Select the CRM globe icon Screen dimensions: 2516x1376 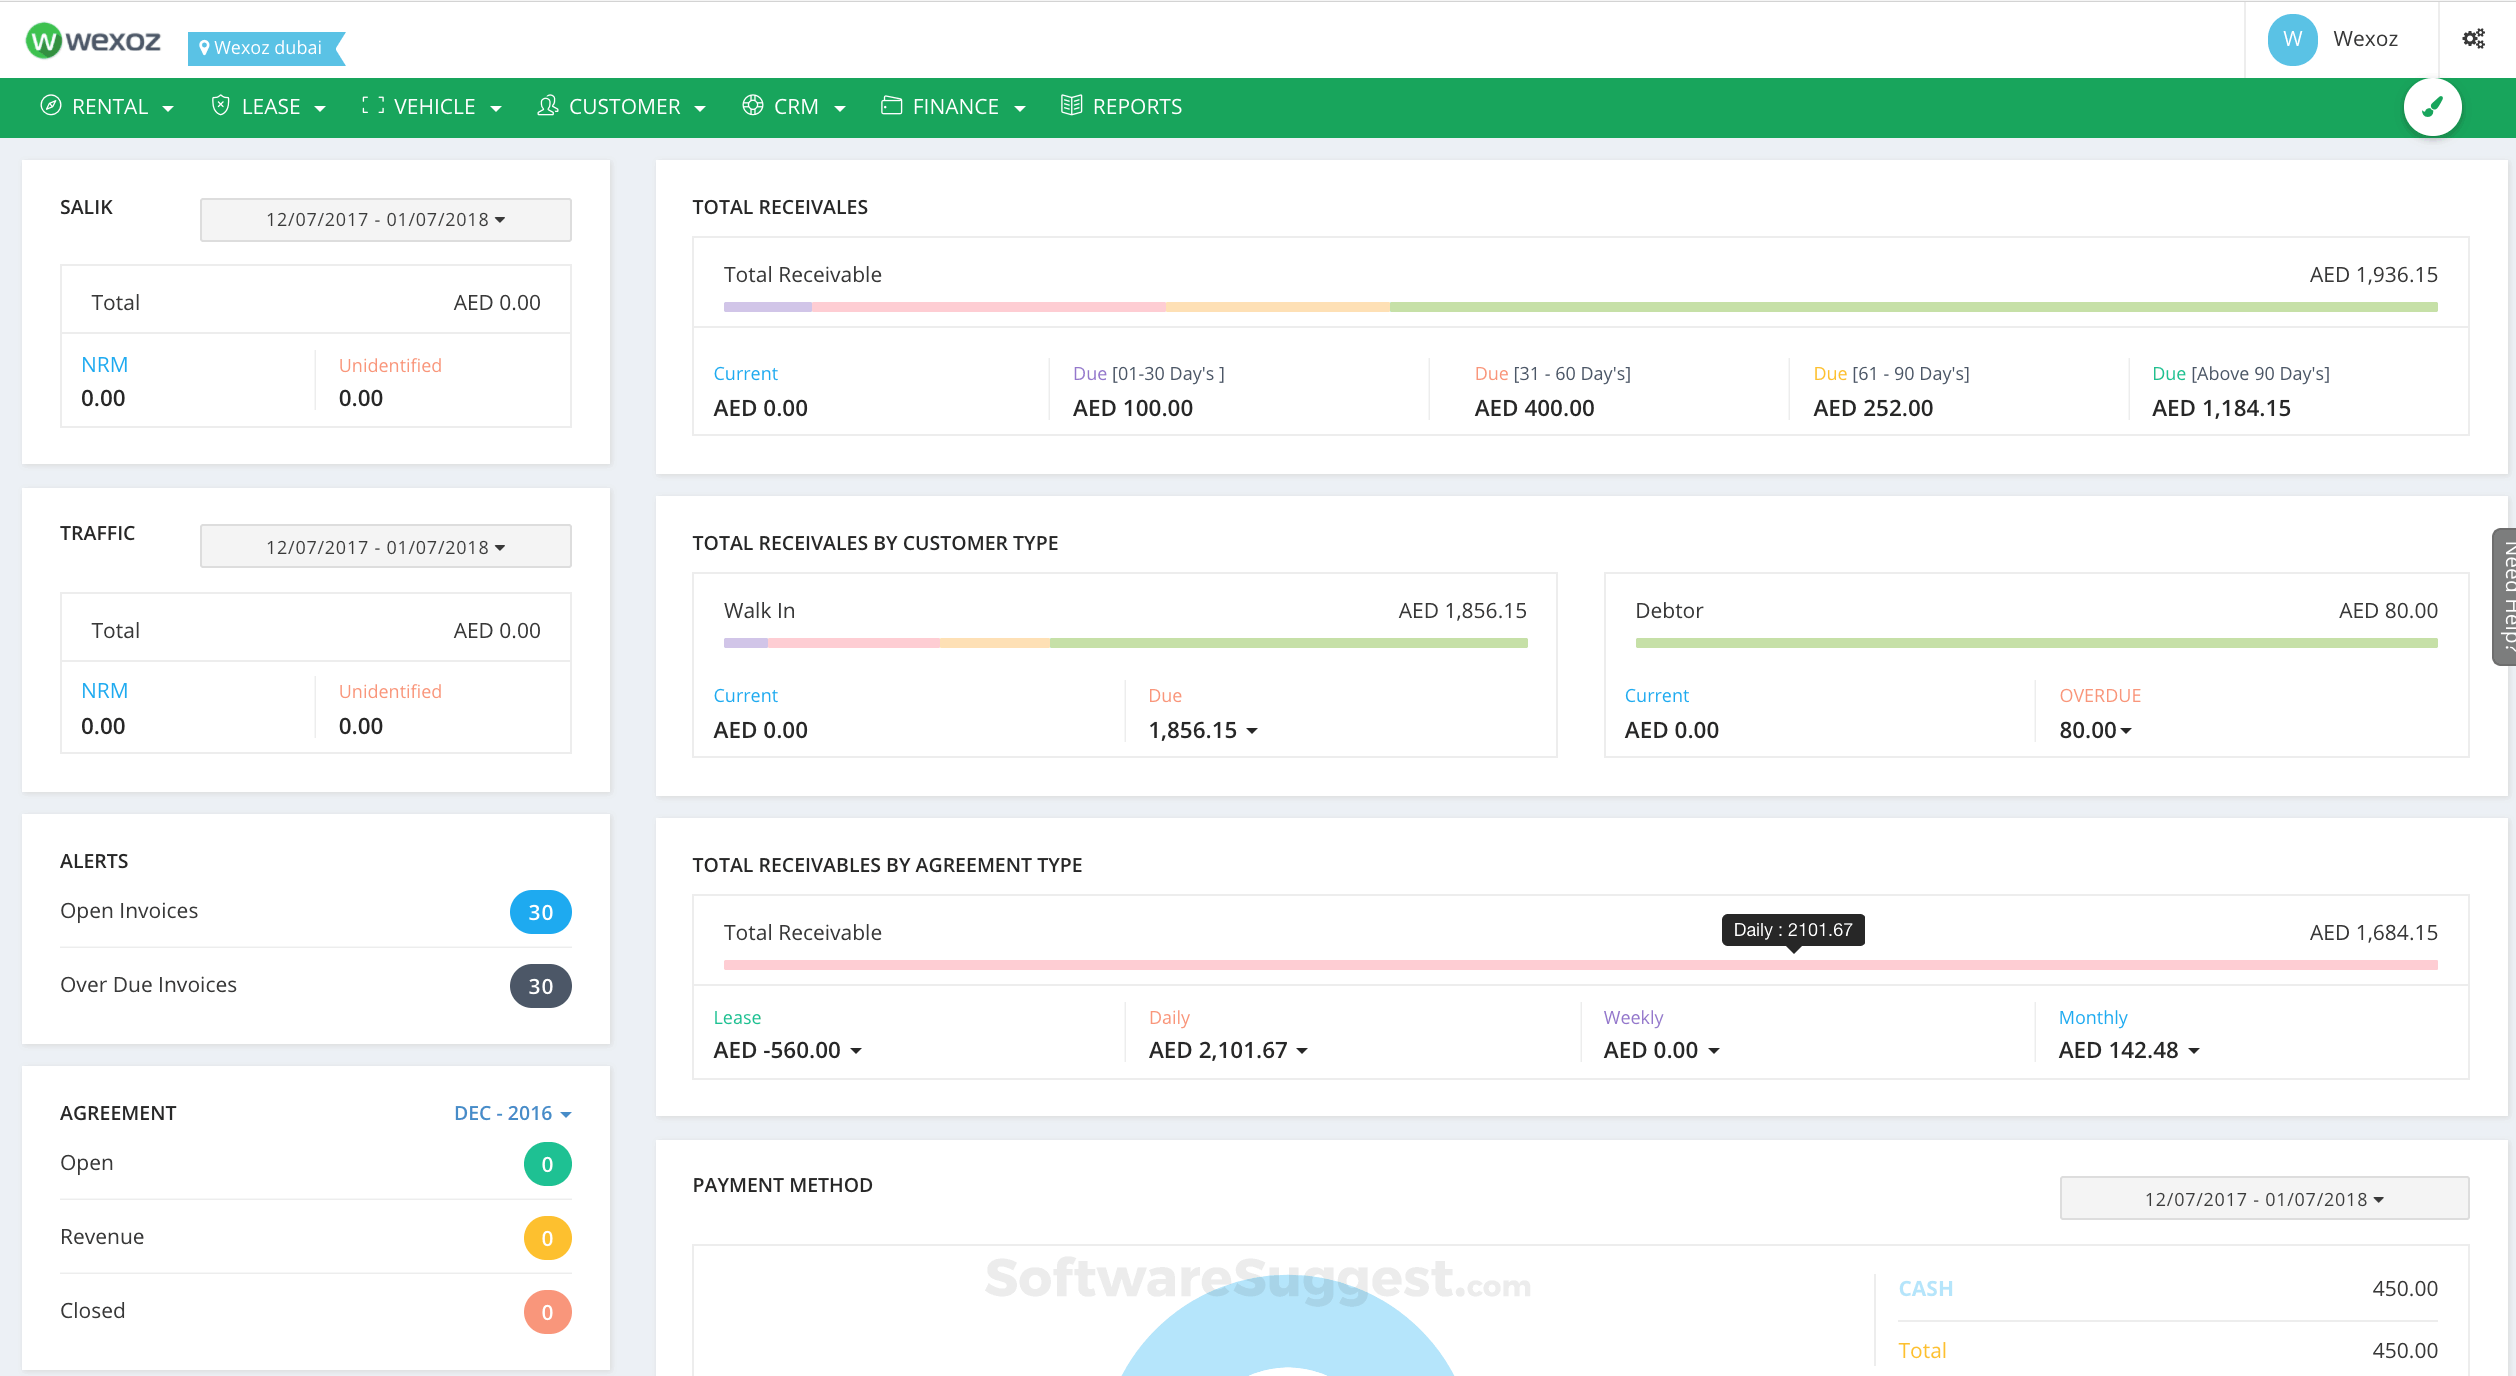click(752, 106)
